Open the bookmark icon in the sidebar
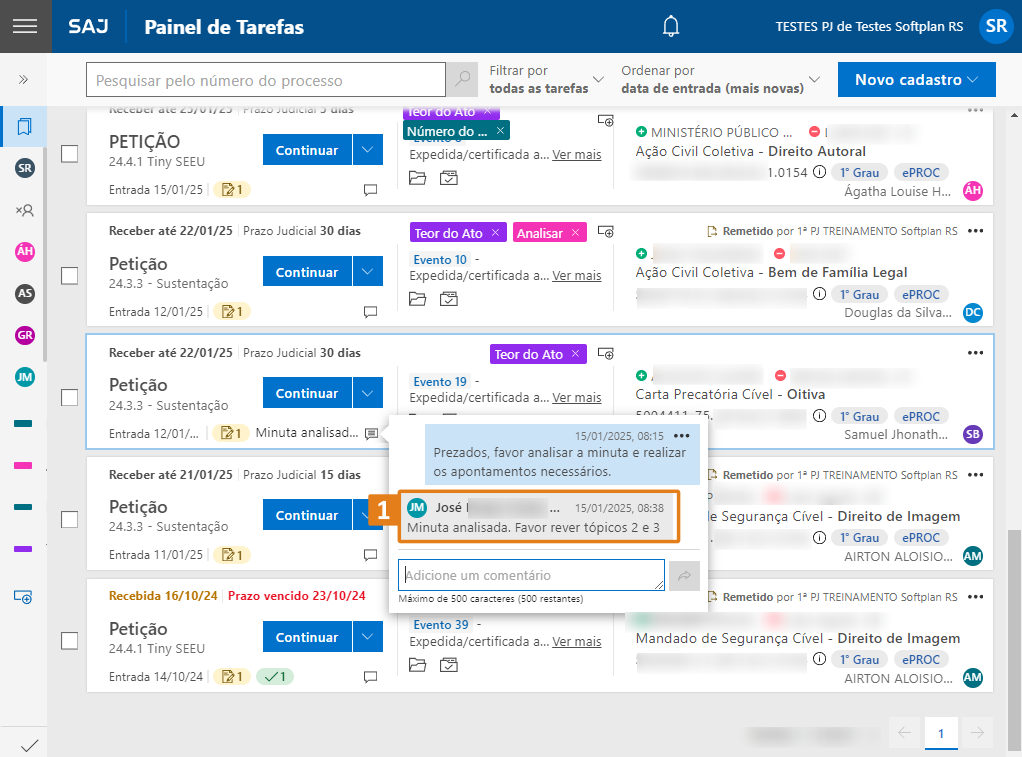The image size is (1022, 757). (x=24, y=127)
